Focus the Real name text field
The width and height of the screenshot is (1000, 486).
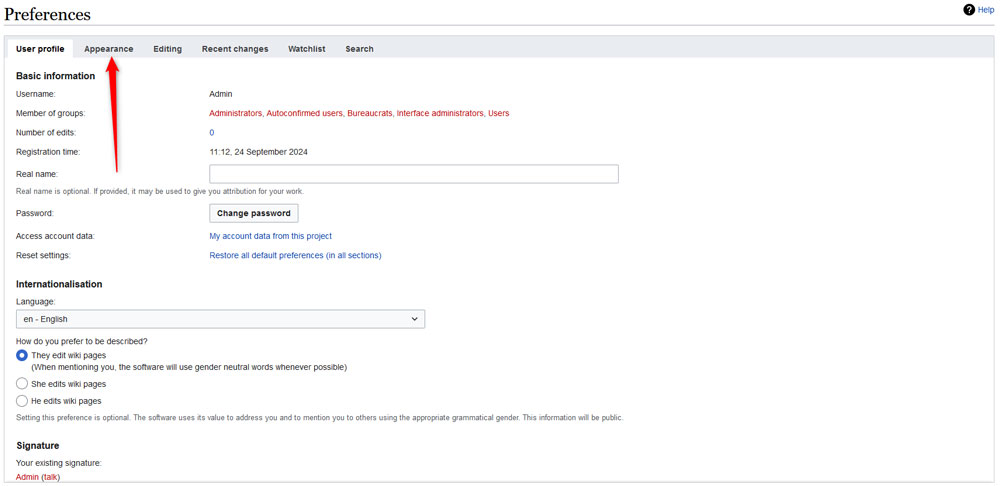tap(414, 174)
